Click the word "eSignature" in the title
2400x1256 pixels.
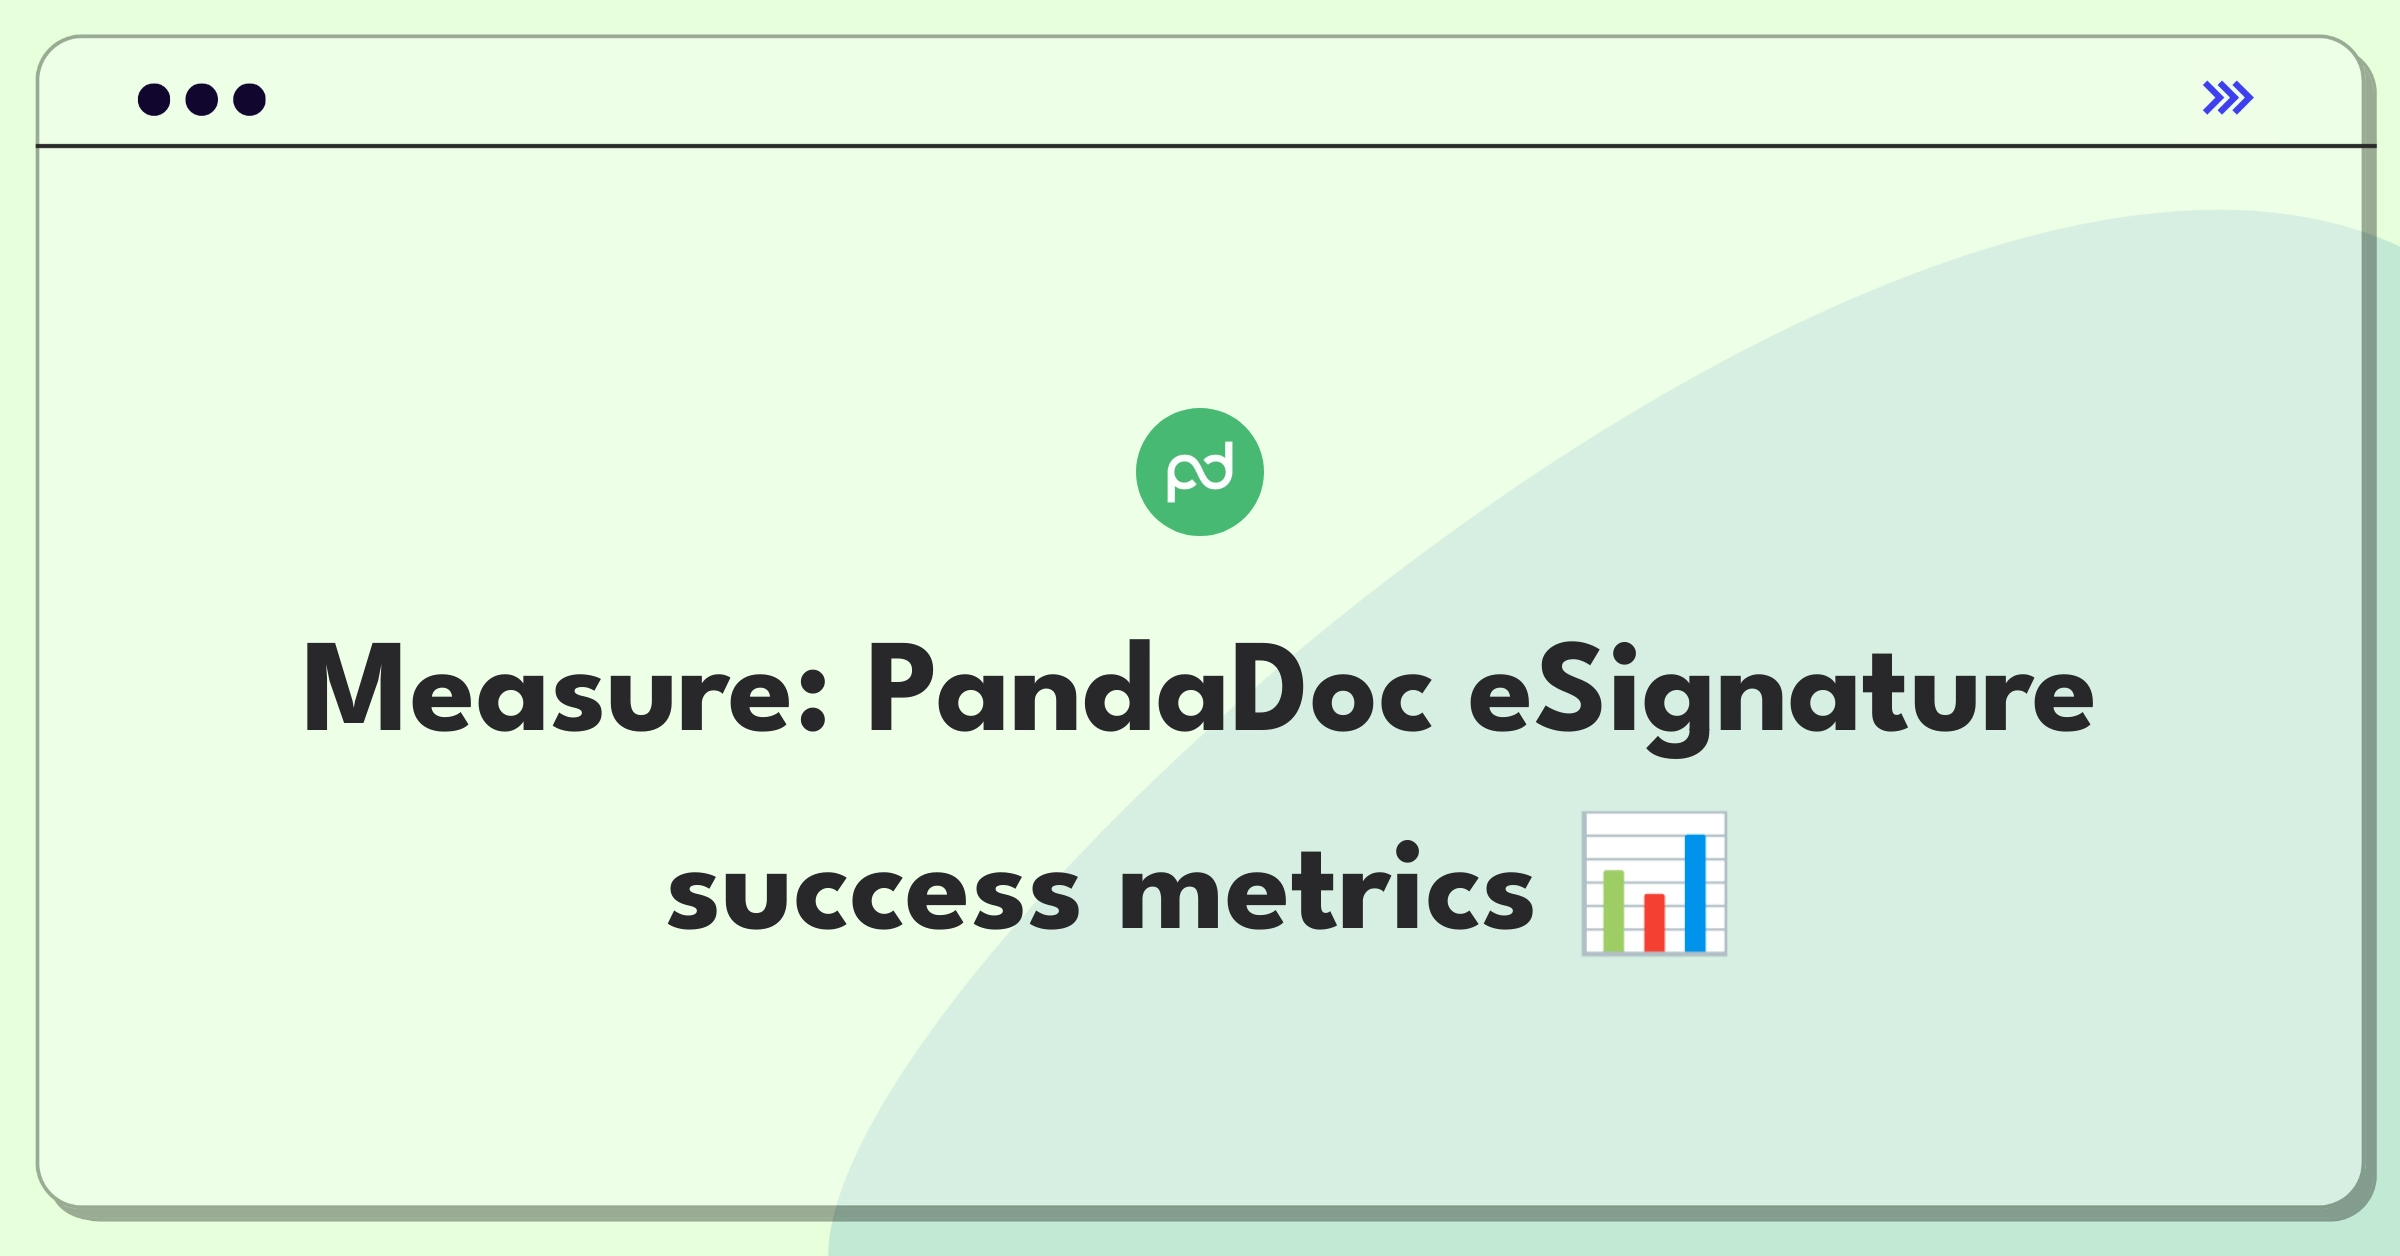tap(1781, 698)
